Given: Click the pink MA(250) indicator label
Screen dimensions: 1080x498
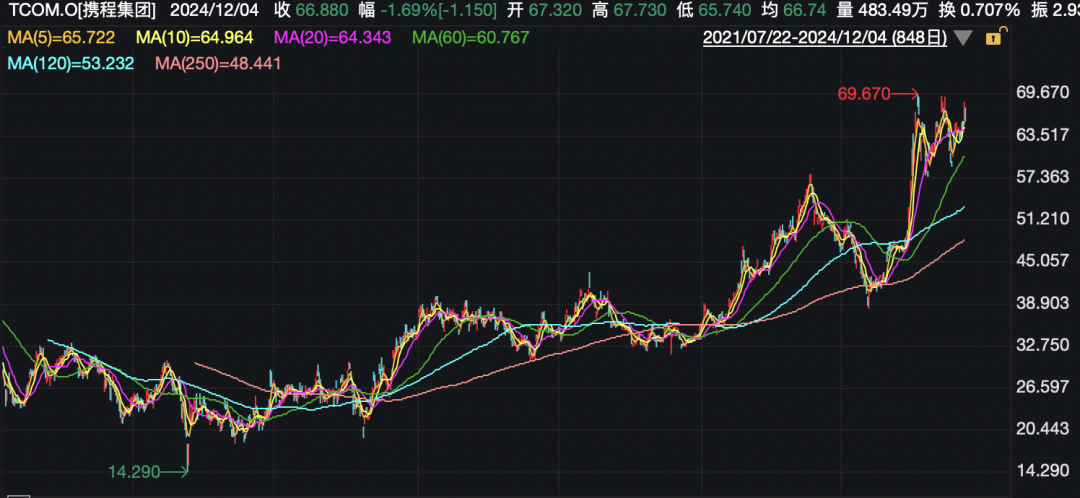Looking at the screenshot, I should click(x=218, y=63).
